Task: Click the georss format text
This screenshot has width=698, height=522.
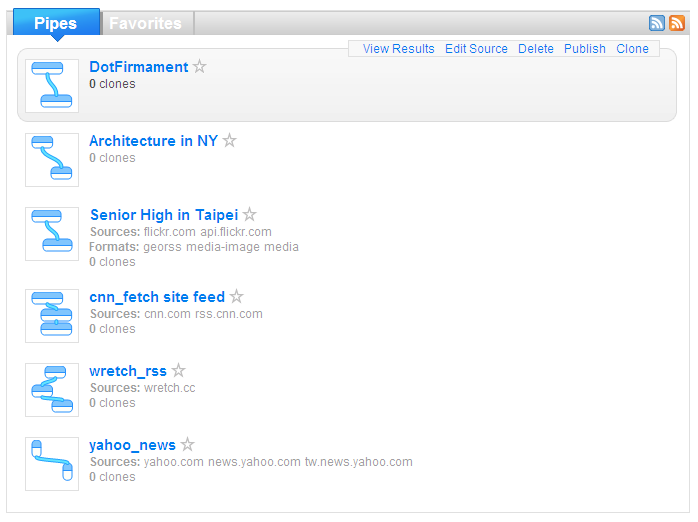Action: coord(162,247)
